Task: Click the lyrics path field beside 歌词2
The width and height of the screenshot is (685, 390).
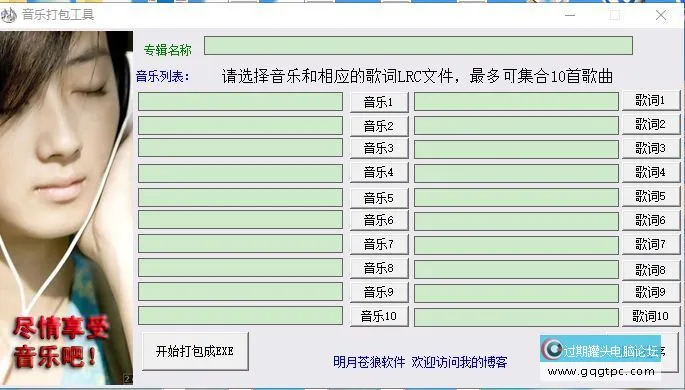Action: point(516,126)
